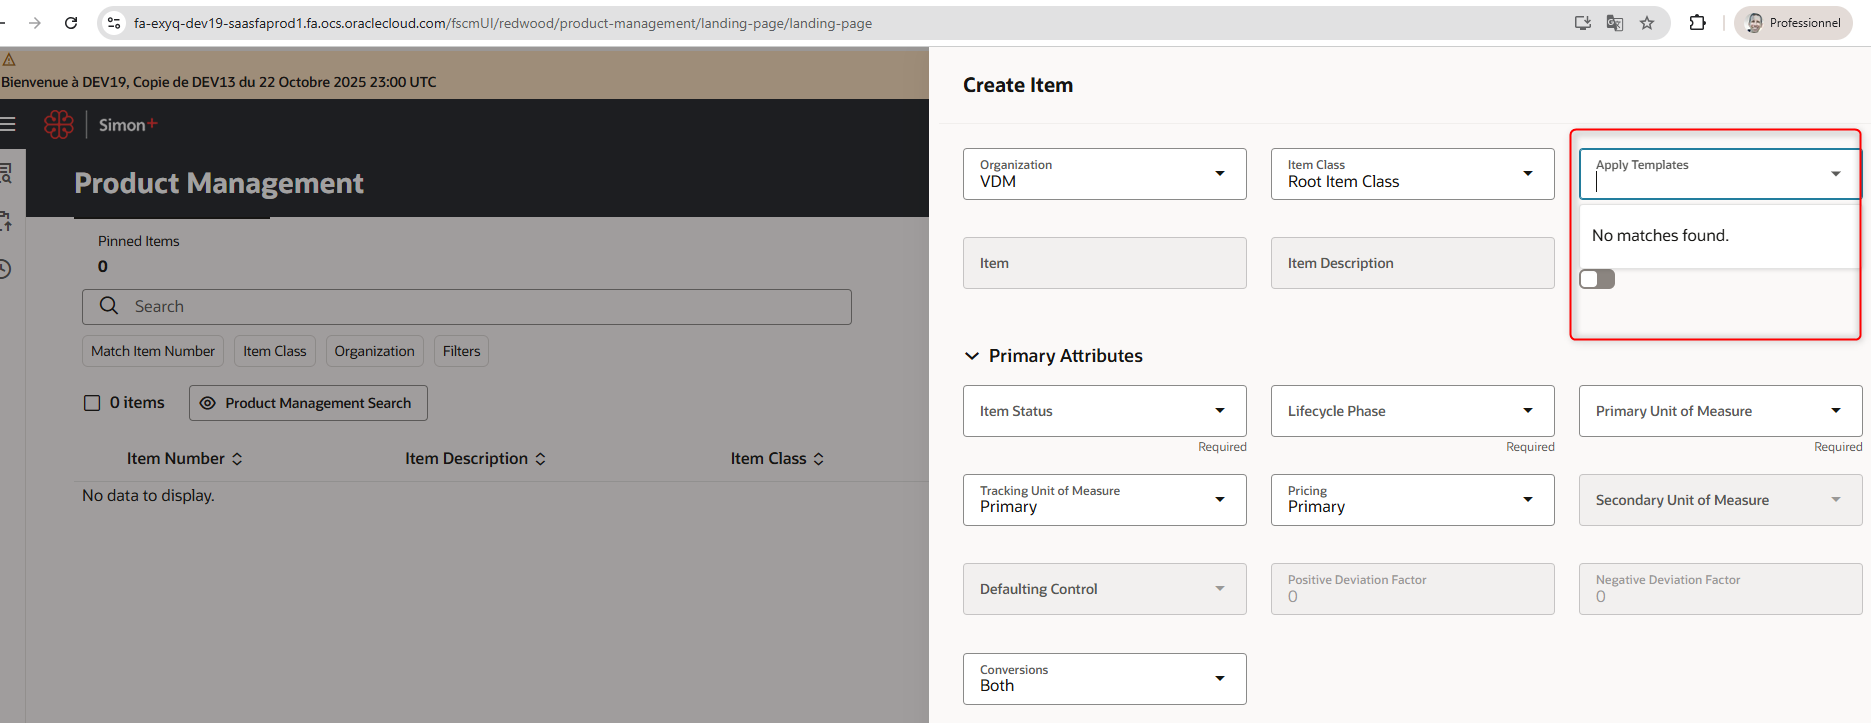Screen dimensions: 1871x723
Task: Open the Apply Templates dropdown arrow
Action: point(1836,174)
